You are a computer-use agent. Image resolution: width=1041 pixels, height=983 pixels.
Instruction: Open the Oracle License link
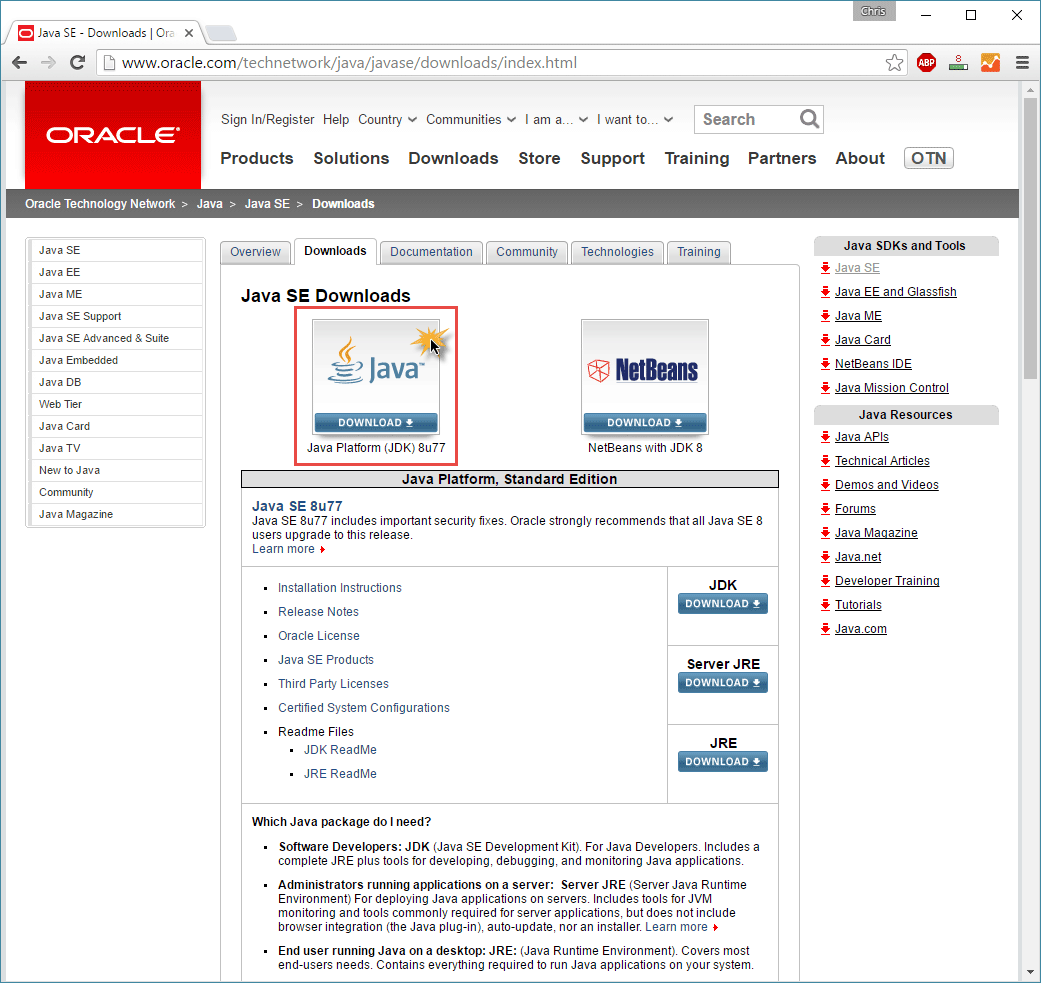coord(319,635)
